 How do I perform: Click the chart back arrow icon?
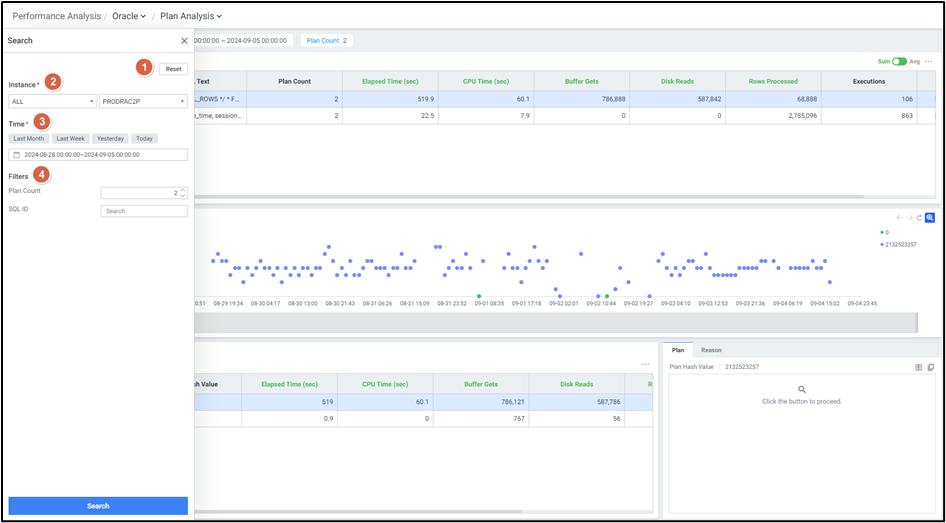click(899, 217)
